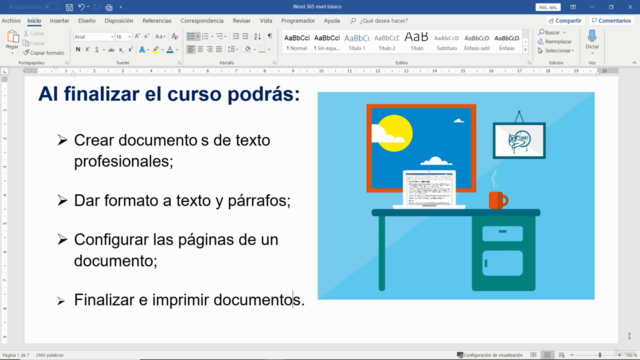This screenshot has height=360, width=640.
Task: Open the Arial font name dropdown
Action: 112,37
